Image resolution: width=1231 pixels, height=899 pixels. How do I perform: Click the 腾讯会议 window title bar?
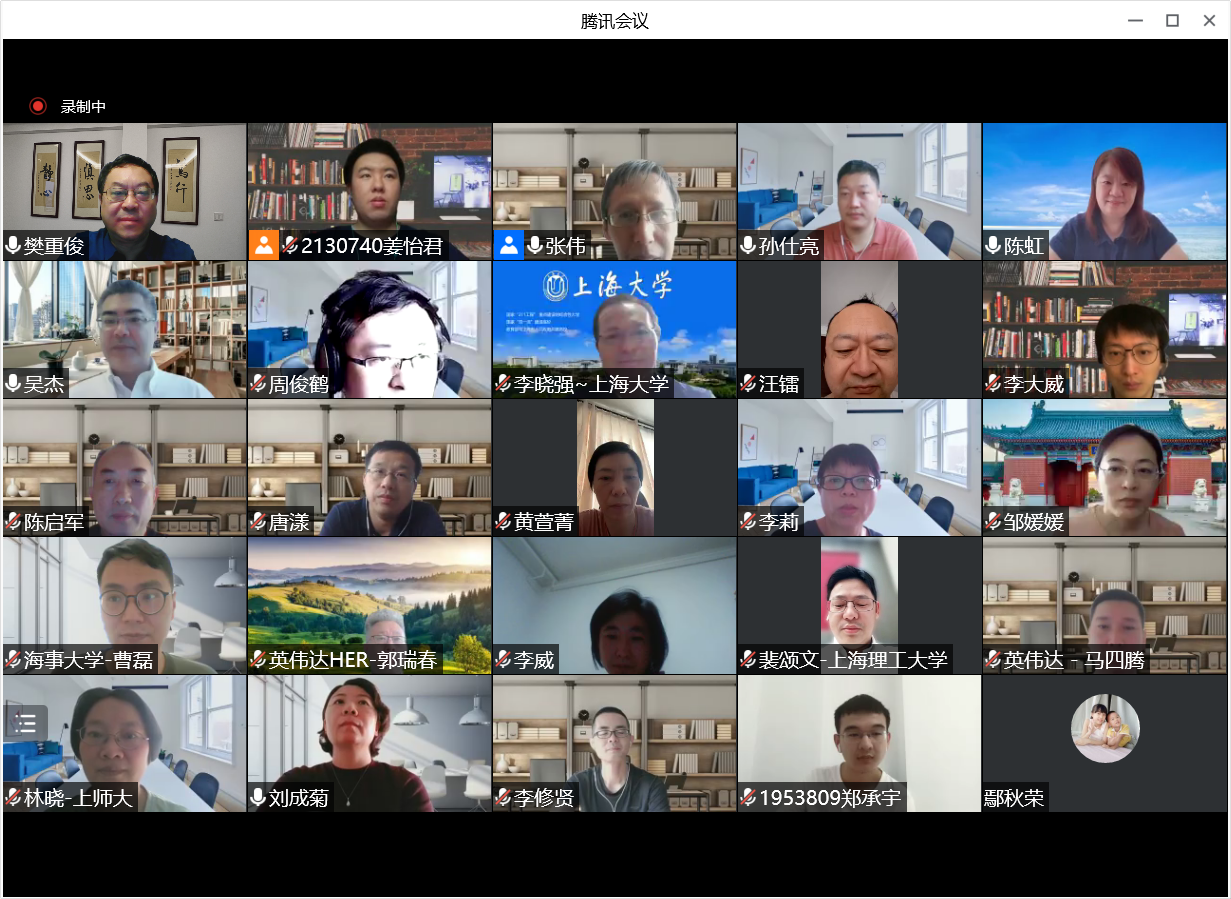pos(614,20)
